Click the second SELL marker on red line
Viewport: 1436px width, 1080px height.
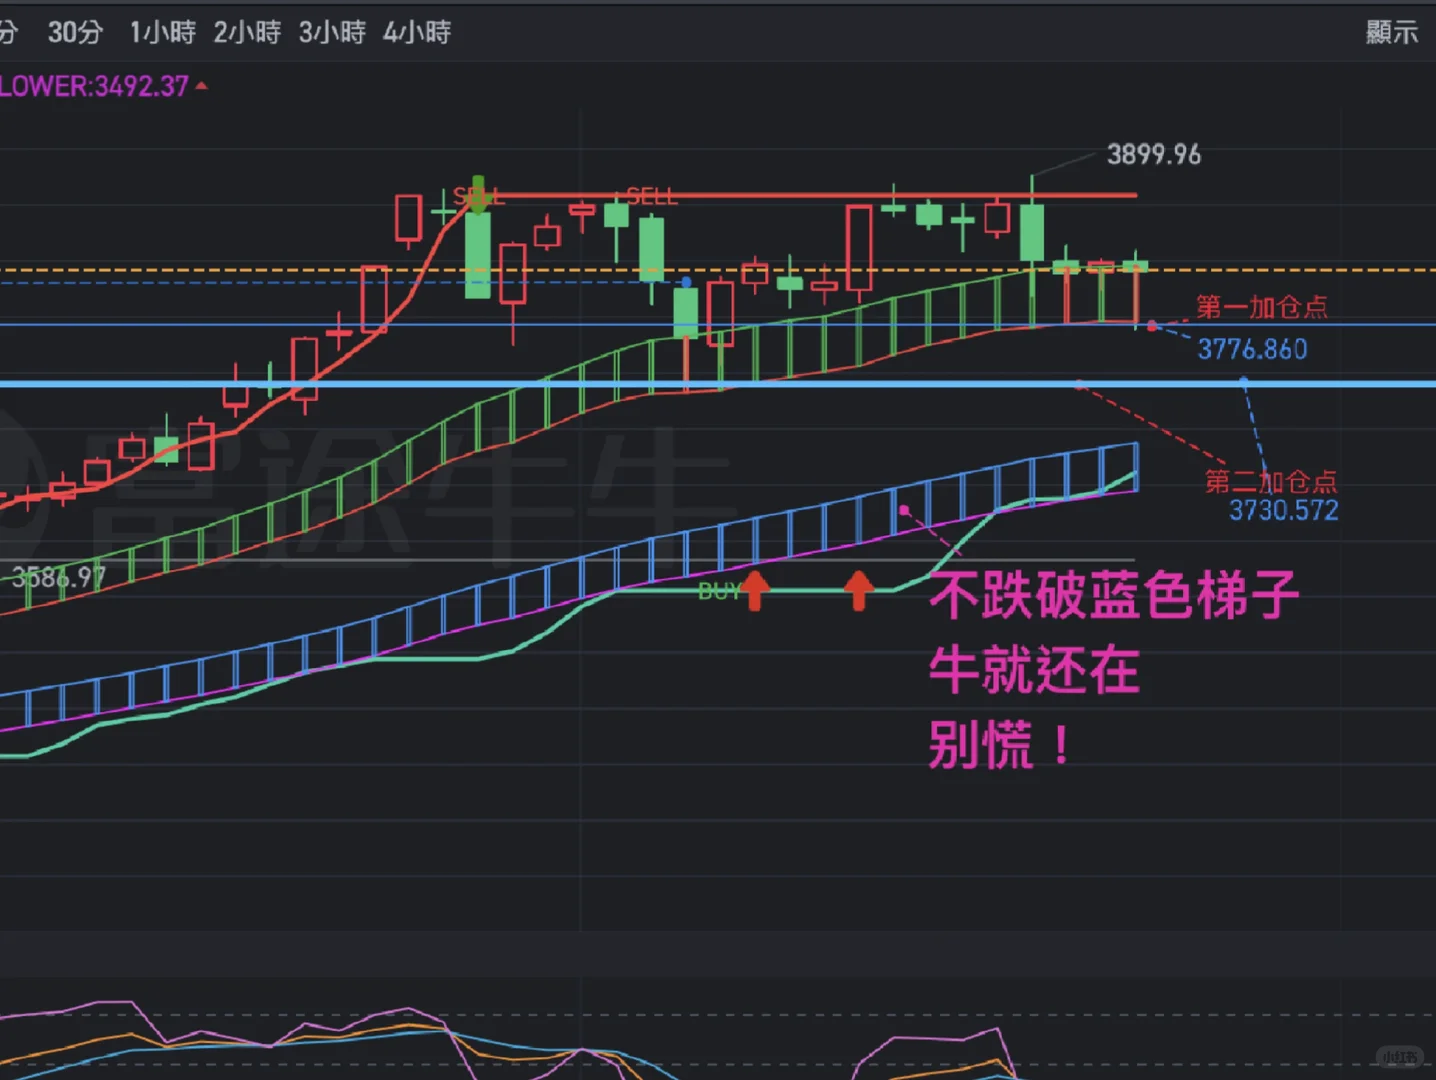[x=650, y=196]
